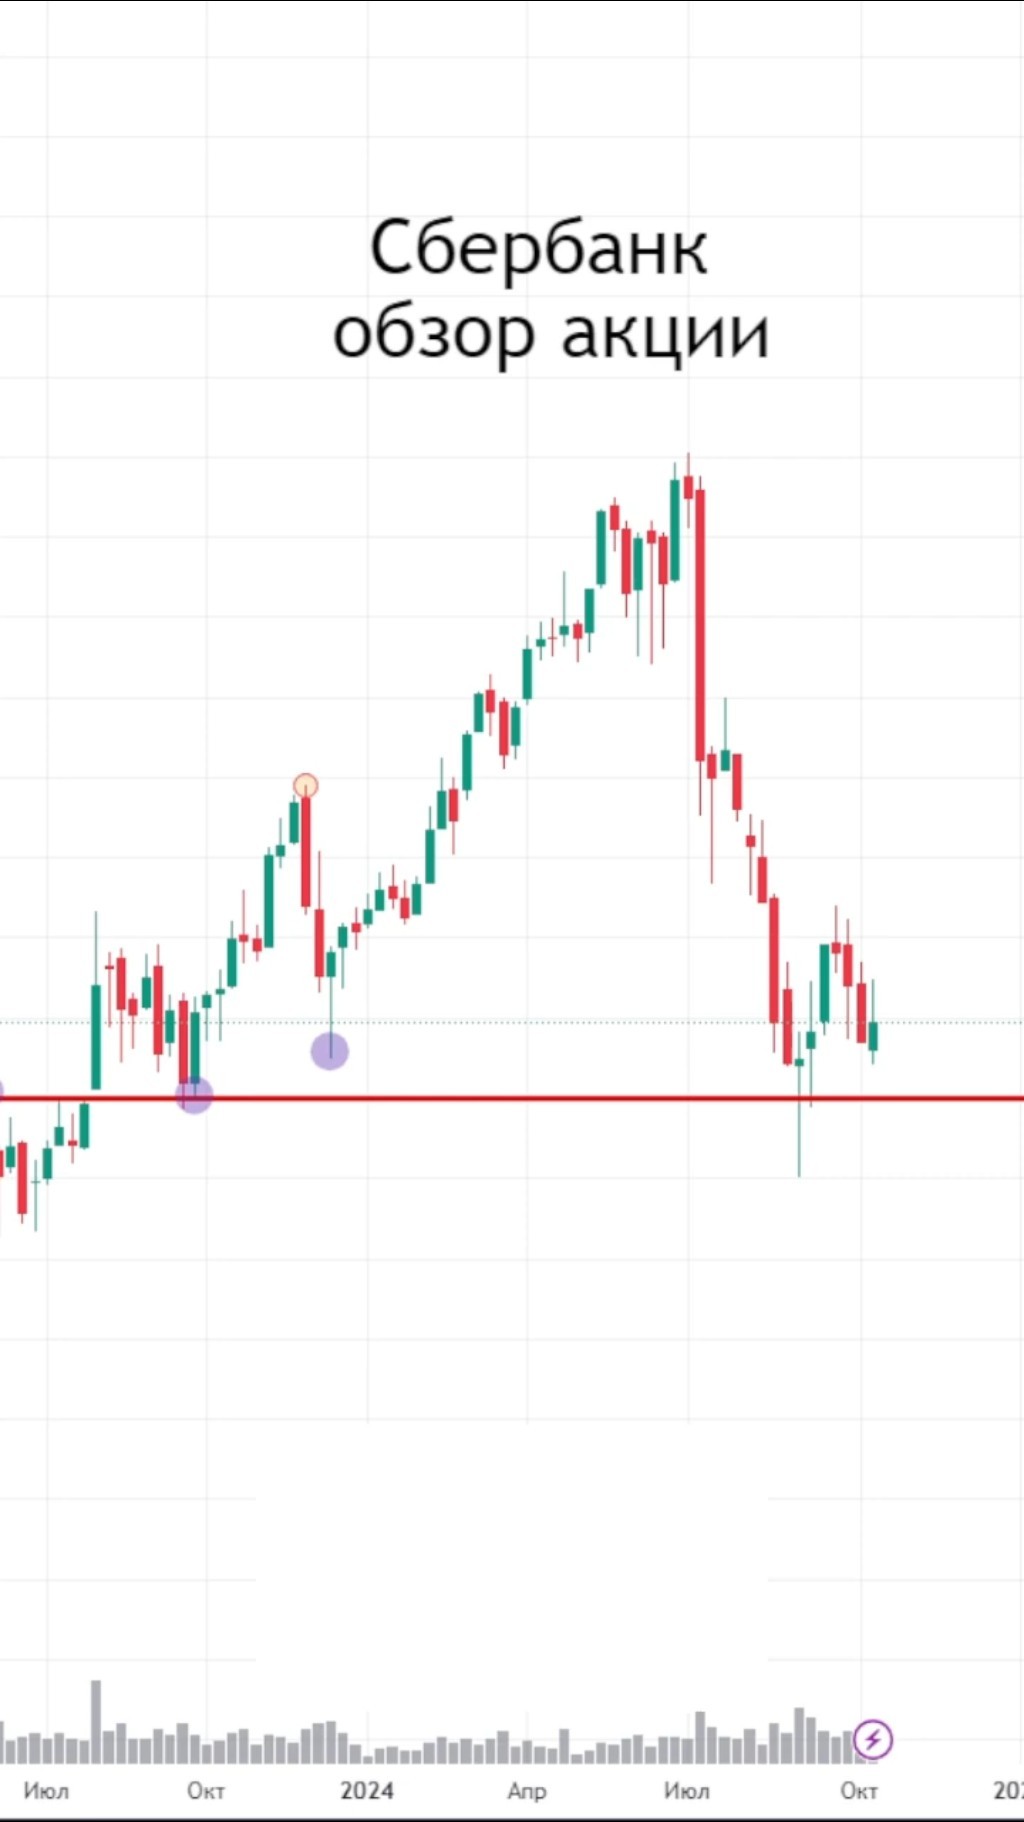
Task: Click the tallest gray volume bar
Action: (x=96, y=1721)
